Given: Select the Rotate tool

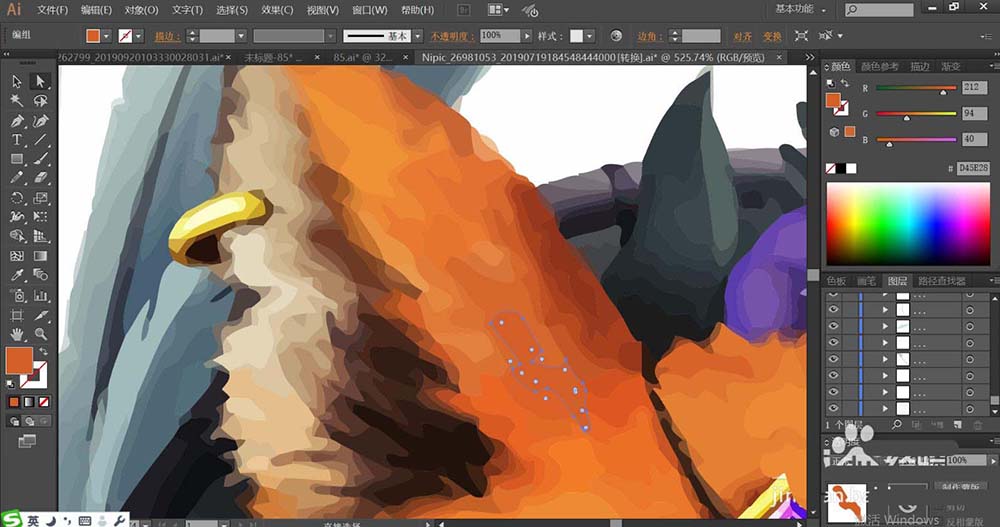Looking at the screenshot, I should pos(17,198).
